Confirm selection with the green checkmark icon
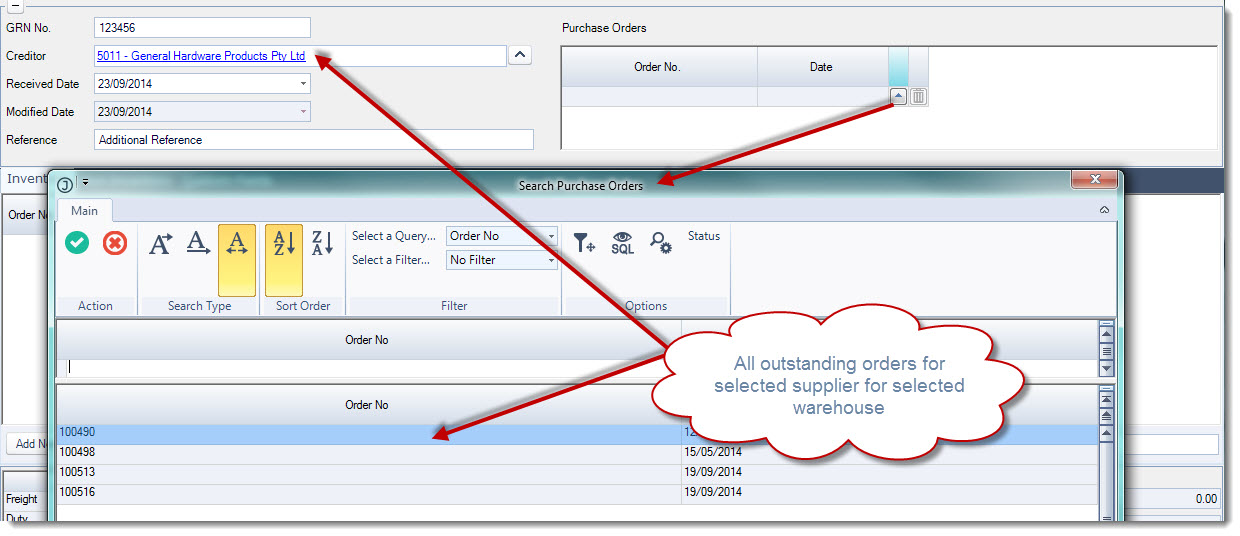The image size is (1240, 536). click(77, 242)
